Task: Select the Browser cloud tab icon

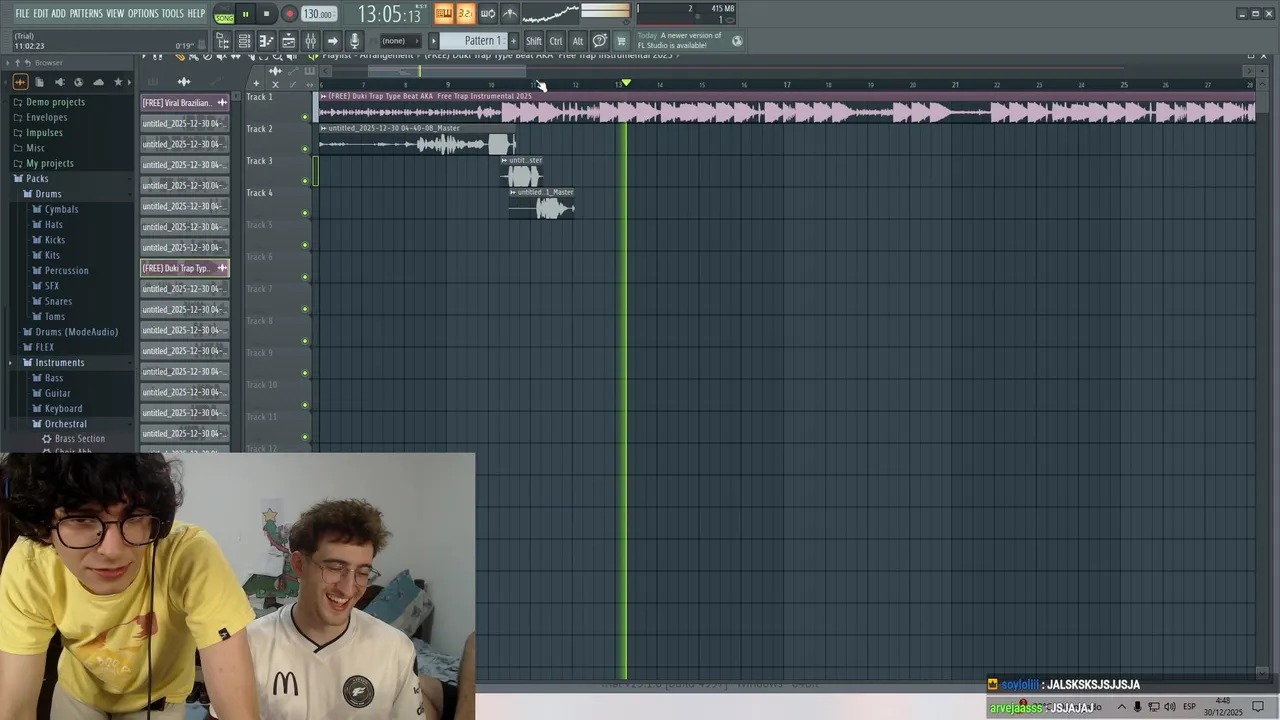Action: 98,82
